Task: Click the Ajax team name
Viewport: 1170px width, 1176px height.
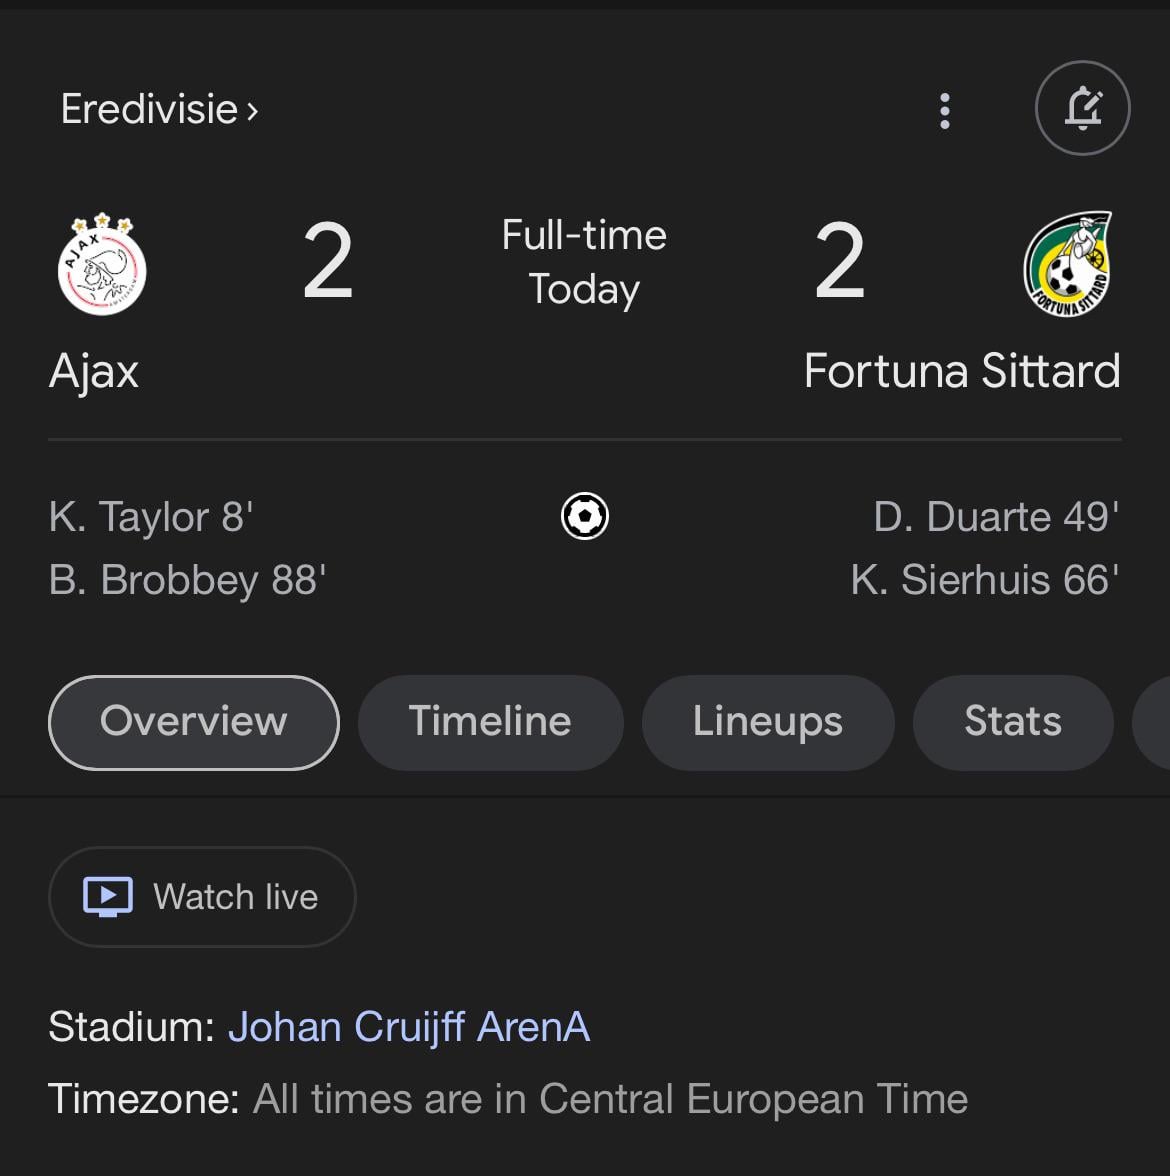Action: (94, 371)
